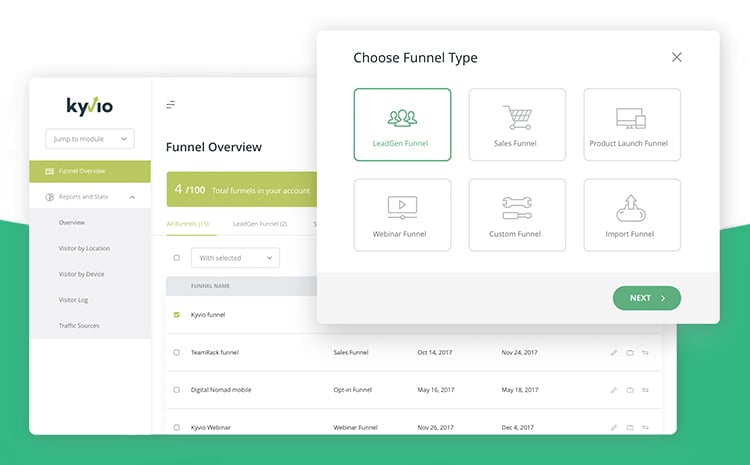Image resolution: width=750 pixels, height=465 pixels.
Task: Select the Webinar Funnel video icon
Action: pyautogui.click(x=402, y=208)
